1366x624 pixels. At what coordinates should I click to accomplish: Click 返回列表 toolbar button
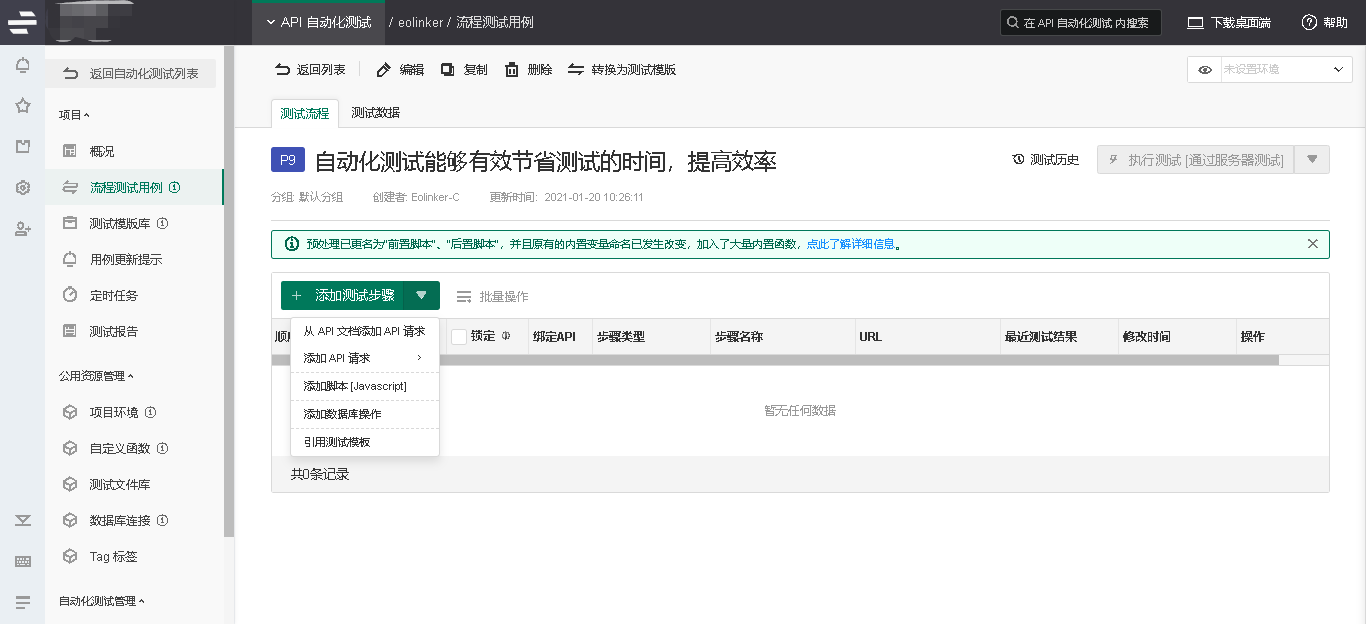311,70
